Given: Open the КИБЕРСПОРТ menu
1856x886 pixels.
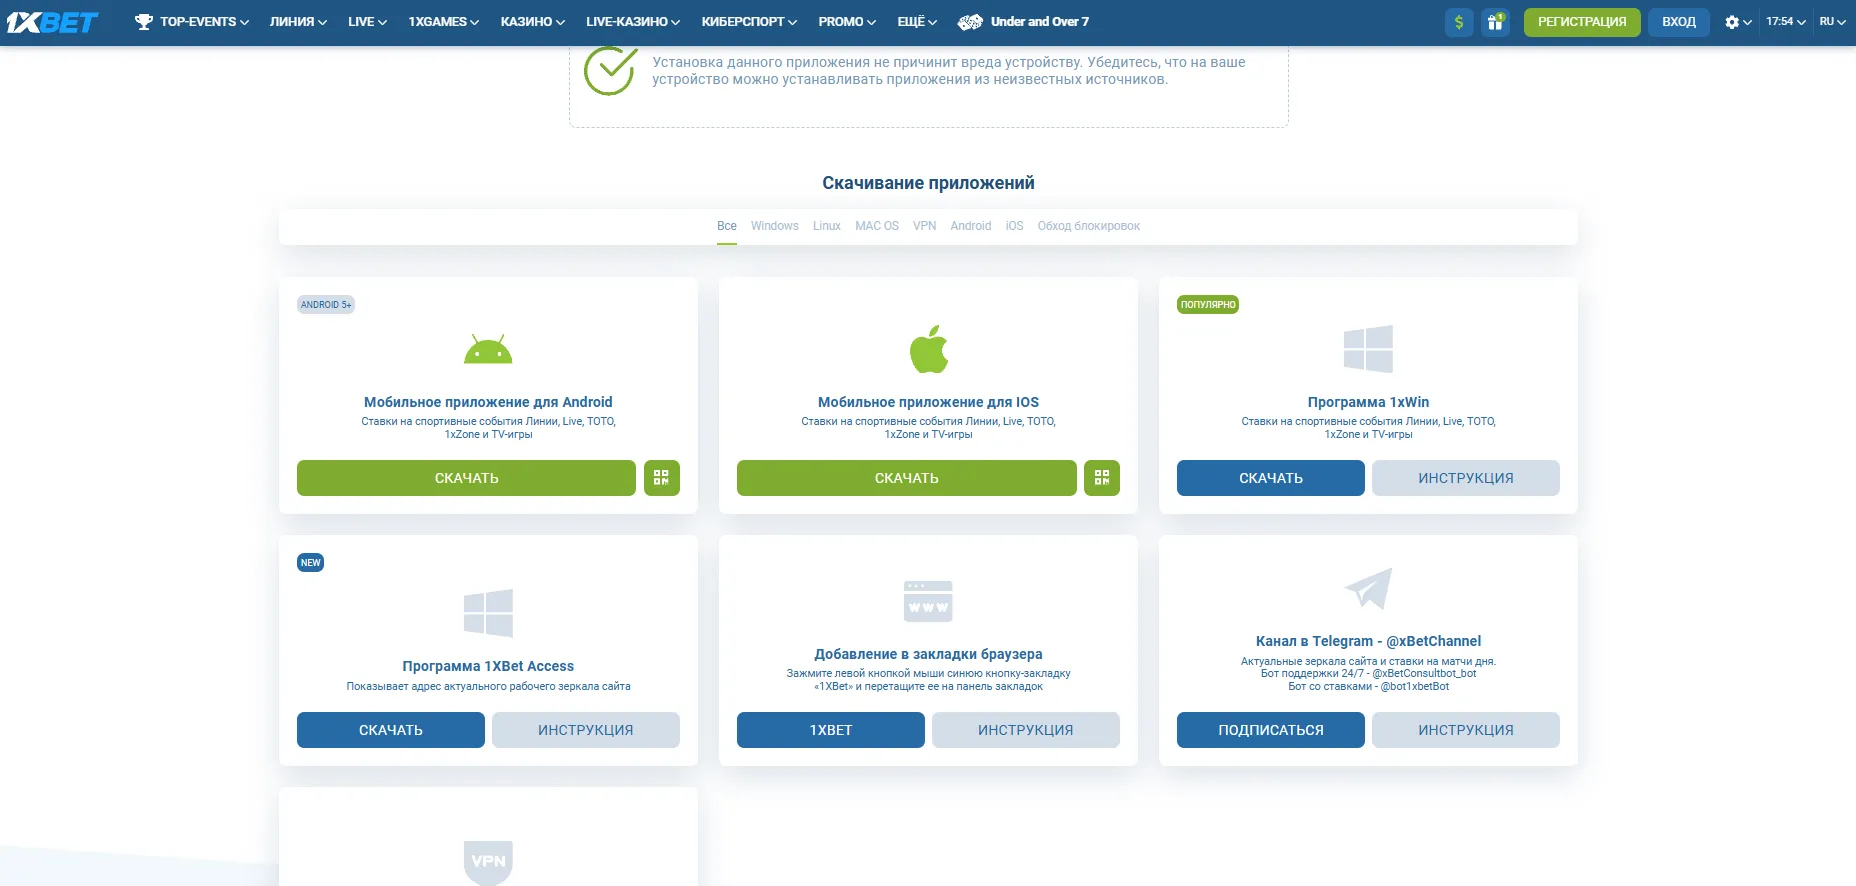Looking at the screenshot, I should click(x=749, y=22).
